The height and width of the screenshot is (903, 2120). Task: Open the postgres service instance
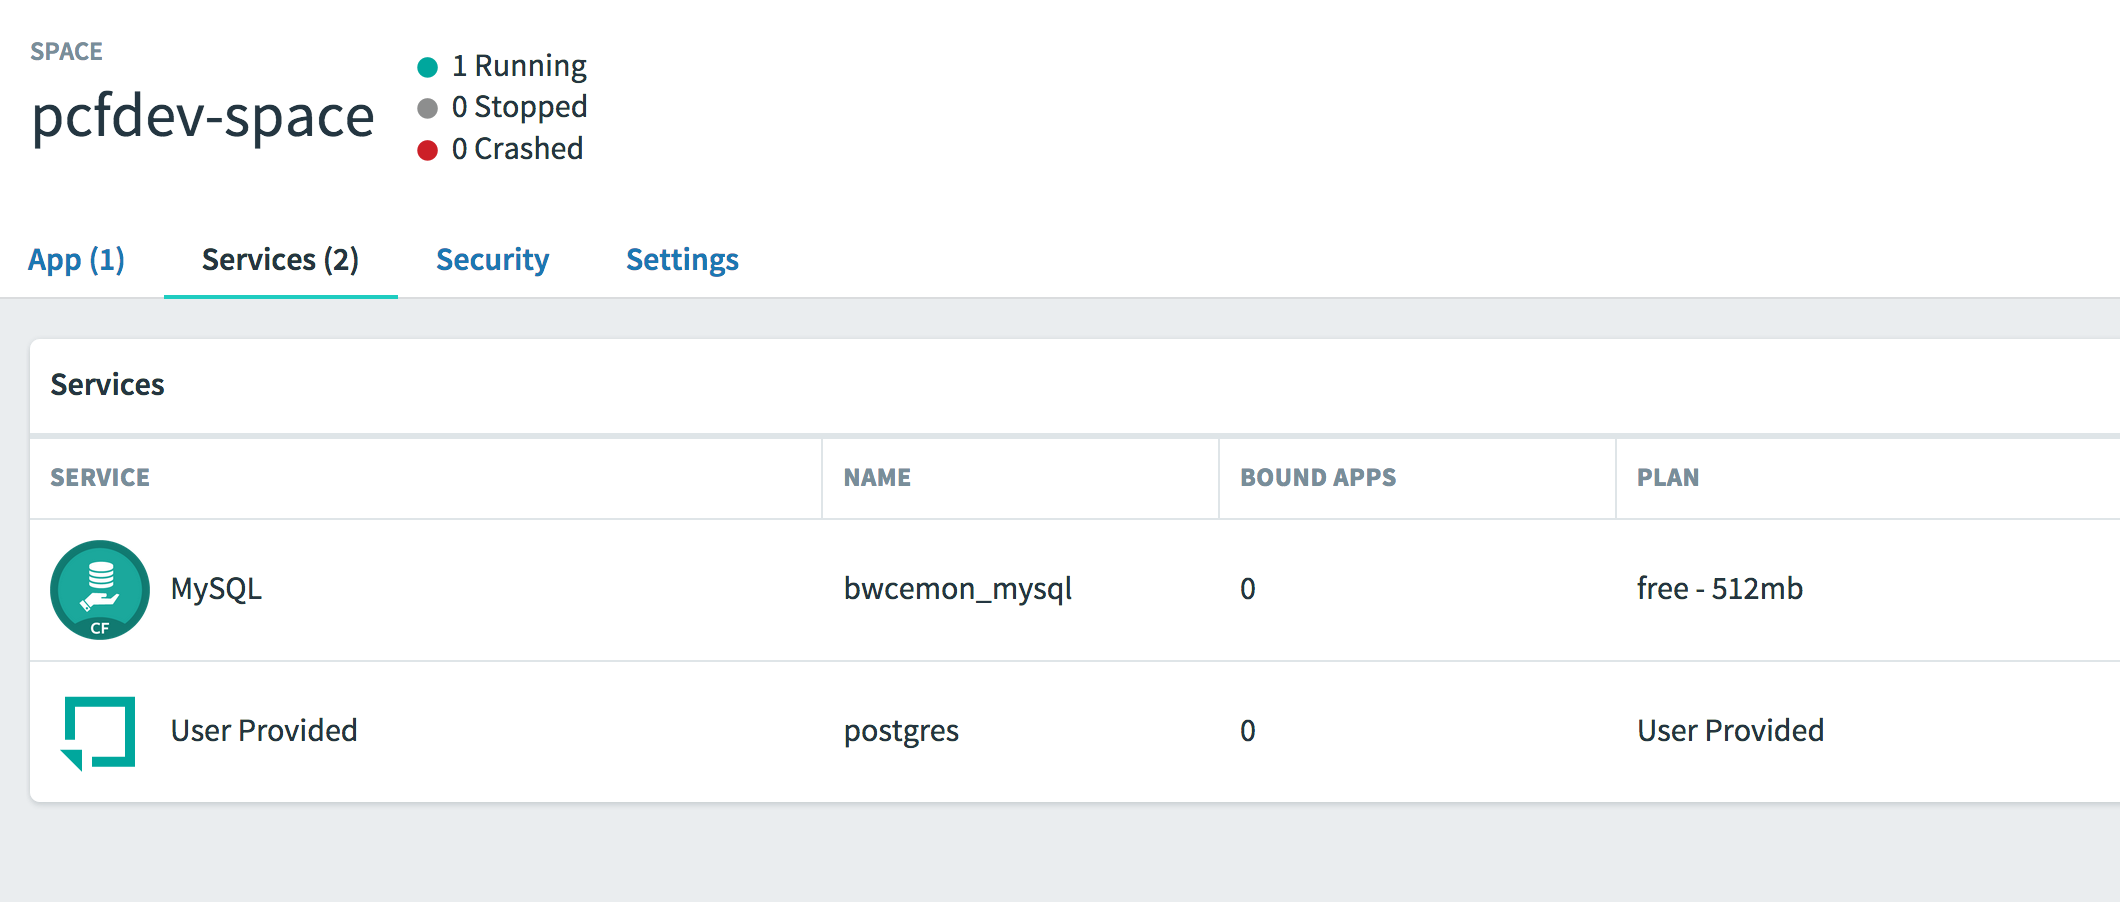tap(901, 731)
